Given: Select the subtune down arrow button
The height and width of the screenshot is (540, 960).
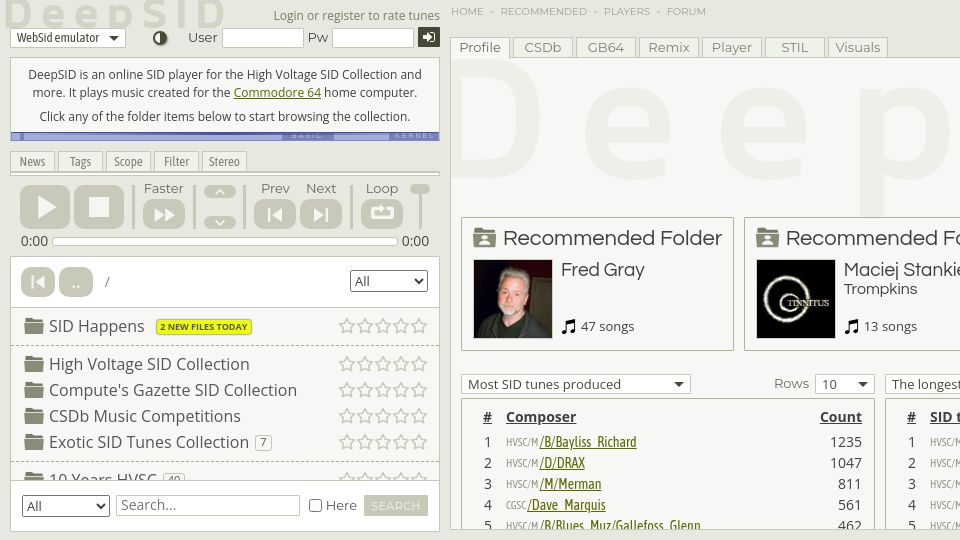Looking at the screenshot, I should coord(220,222).
